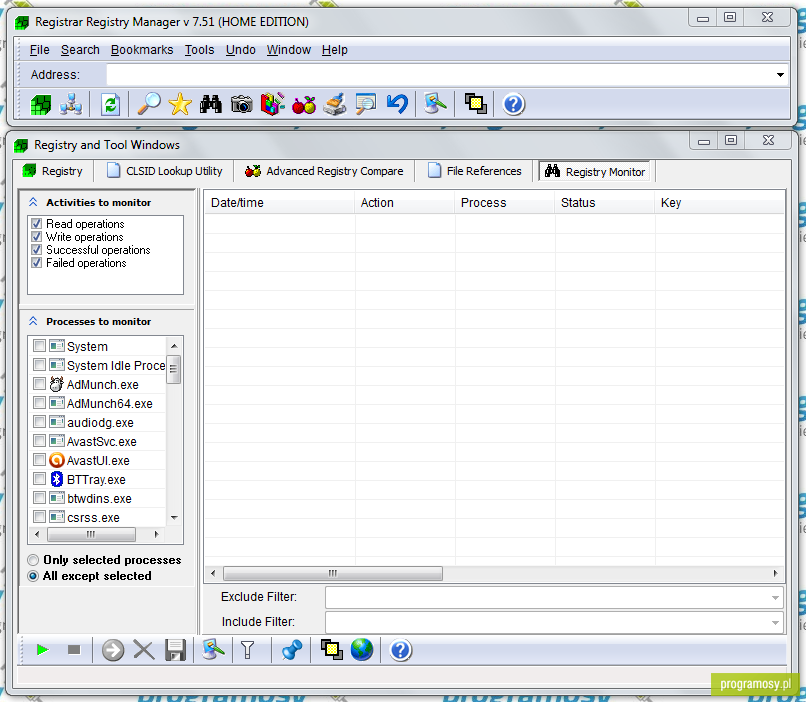This screenshot has height=702, width=806.
Task: Open the apples registry compare icon
Action: pyautogui.click(x=304, y=104)
